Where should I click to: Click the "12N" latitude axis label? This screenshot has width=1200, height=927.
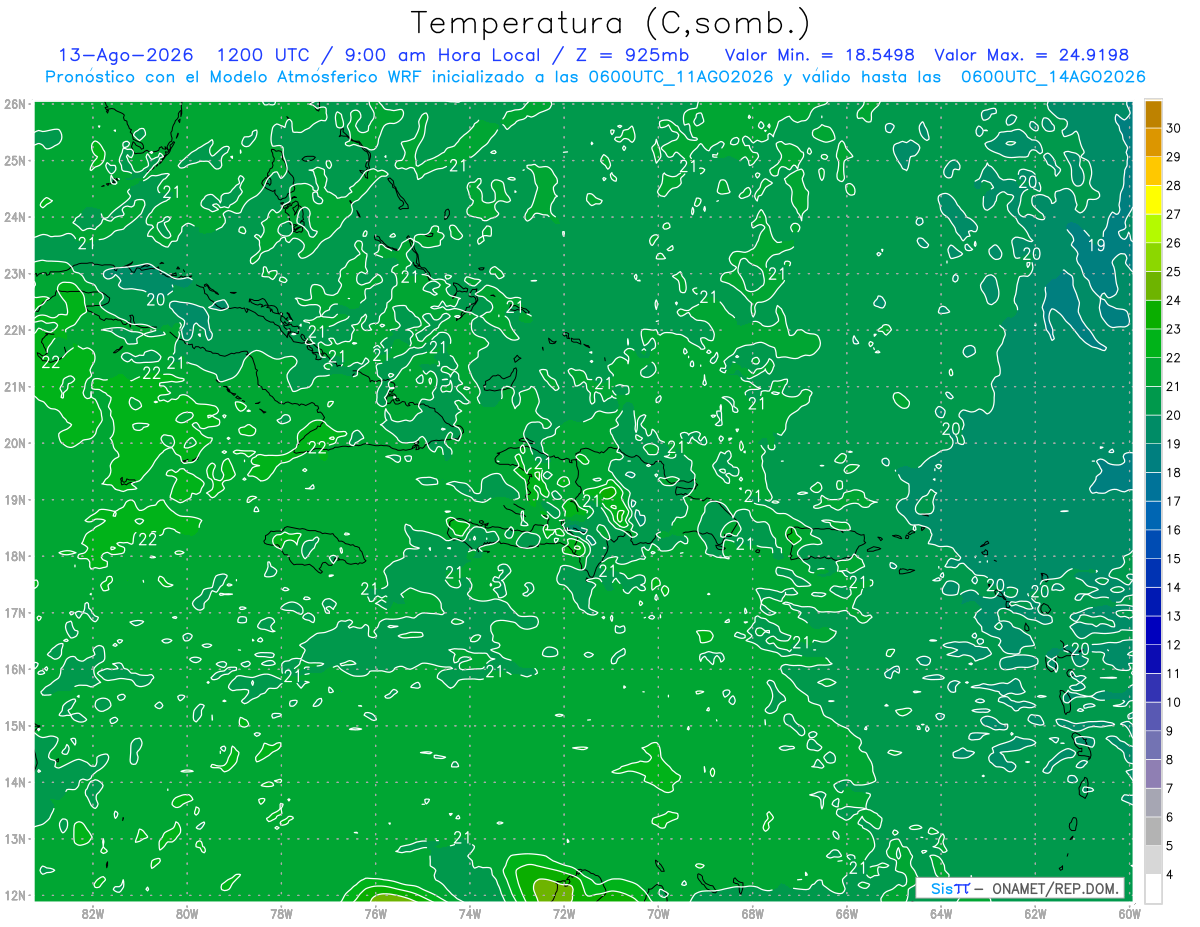coord(15,895)
